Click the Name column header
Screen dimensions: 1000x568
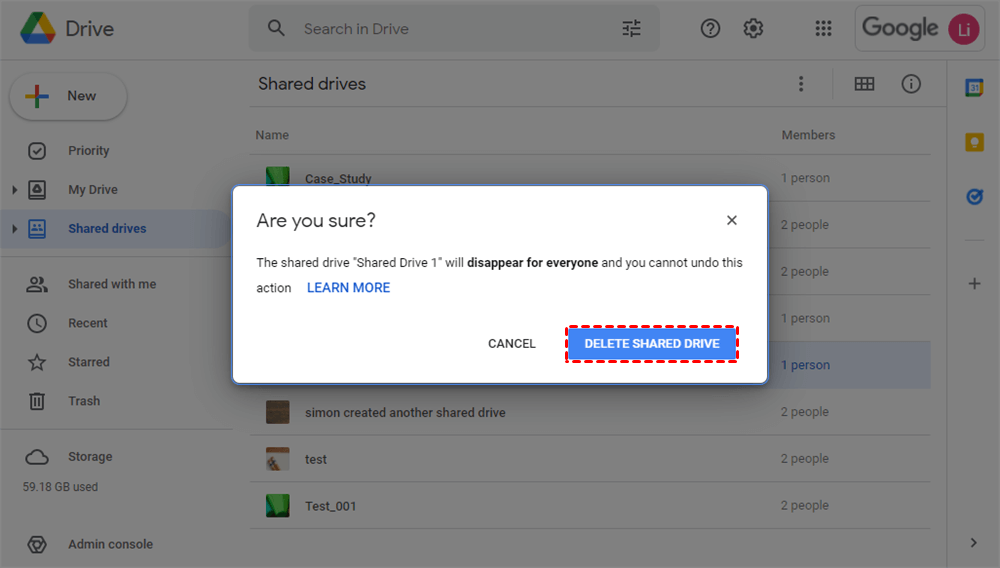point(272,135)
